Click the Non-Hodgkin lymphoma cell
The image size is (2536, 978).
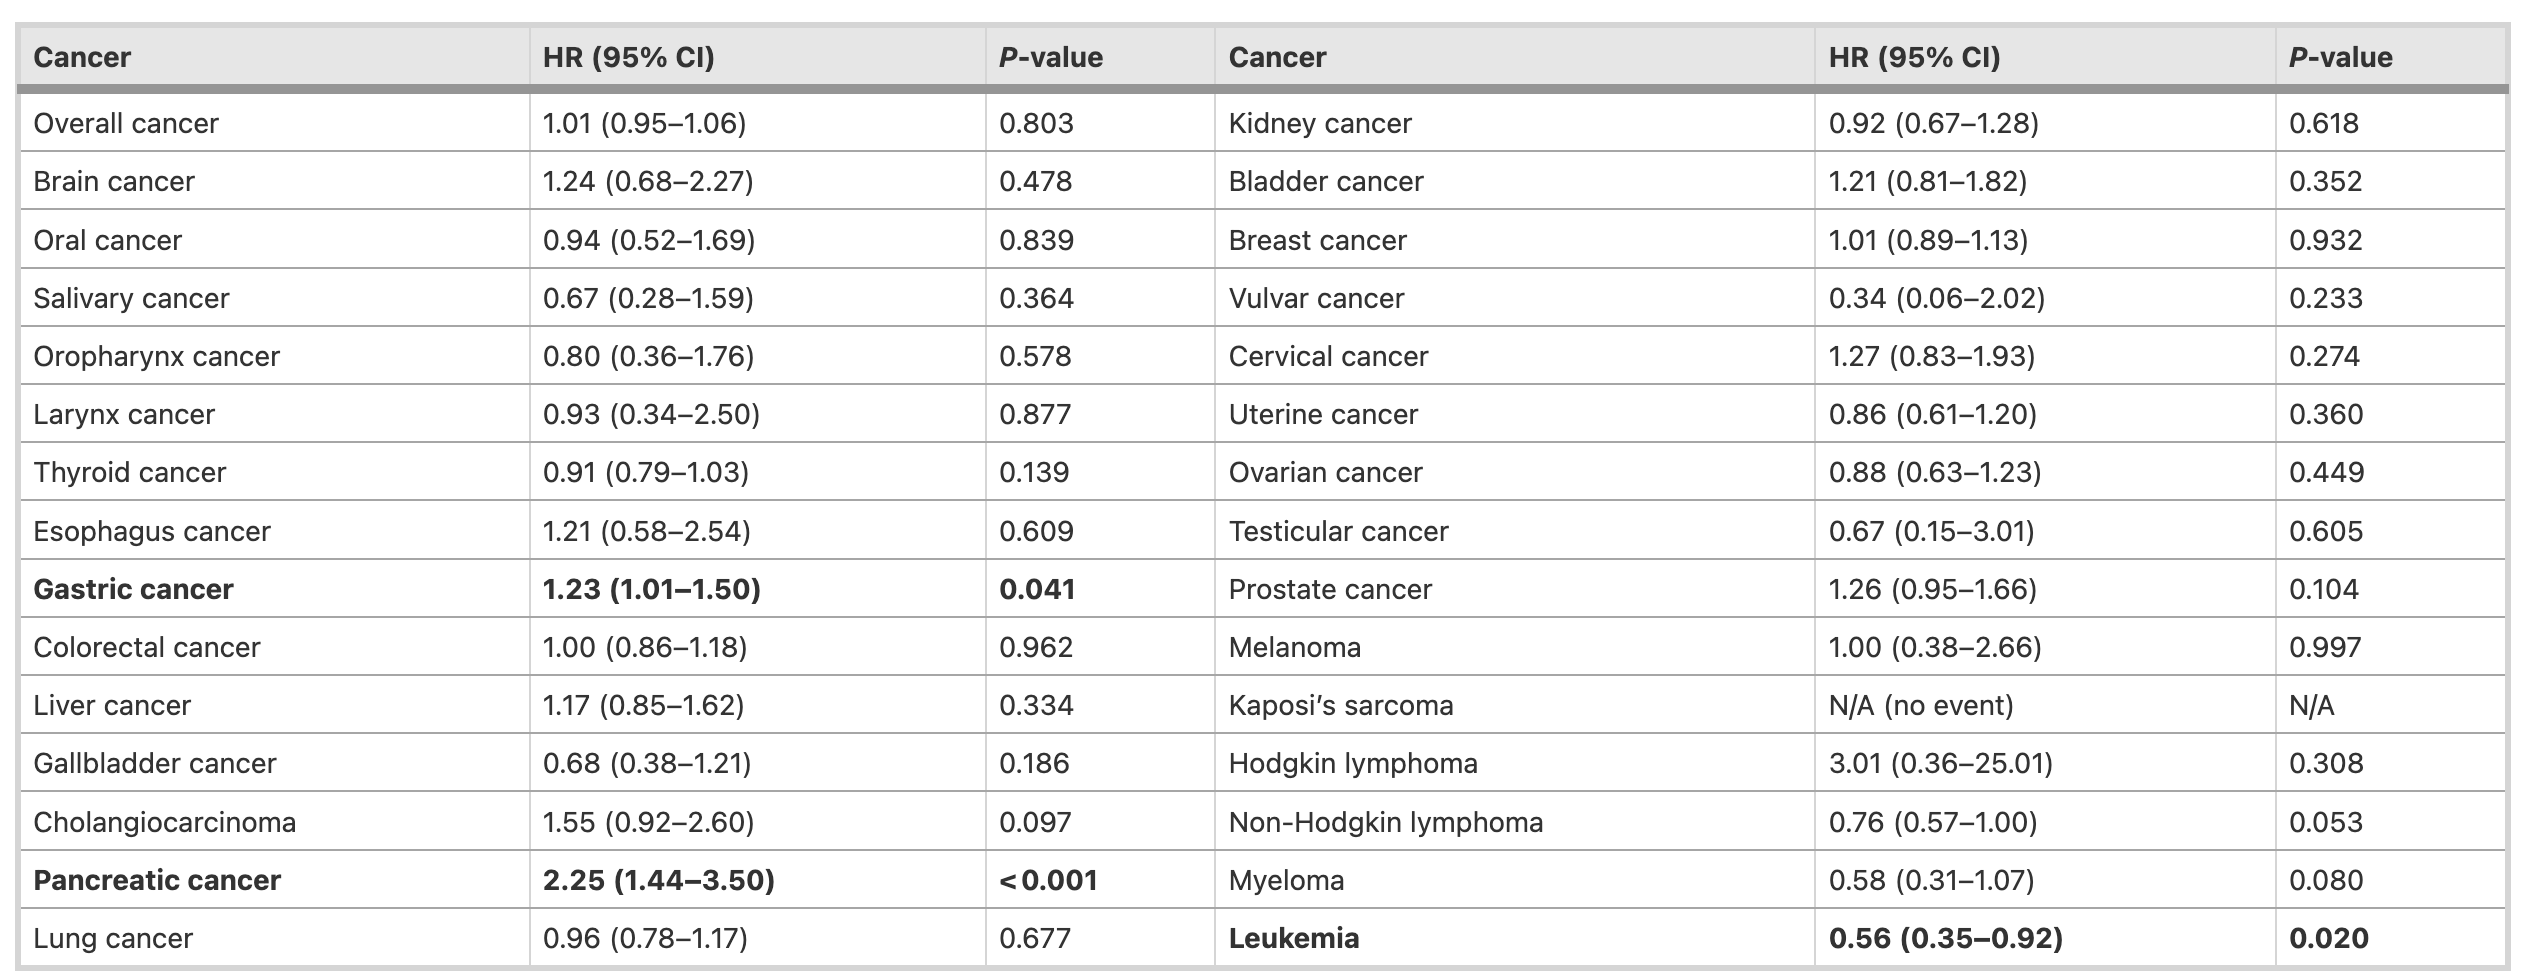[x=1385, y=822]
